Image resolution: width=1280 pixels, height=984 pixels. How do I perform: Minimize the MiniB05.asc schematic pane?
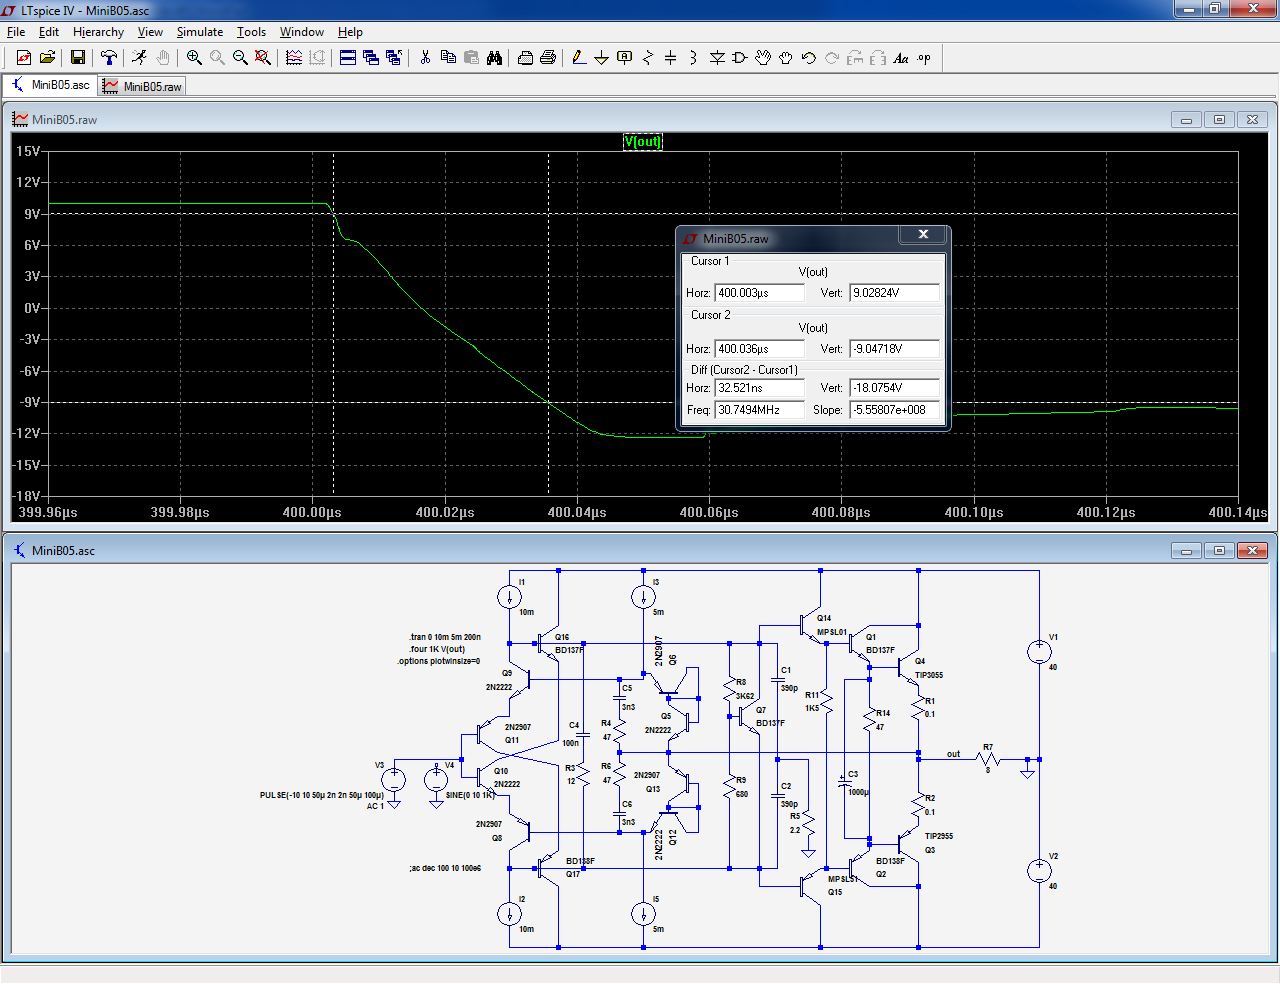tap(1186, 550)
